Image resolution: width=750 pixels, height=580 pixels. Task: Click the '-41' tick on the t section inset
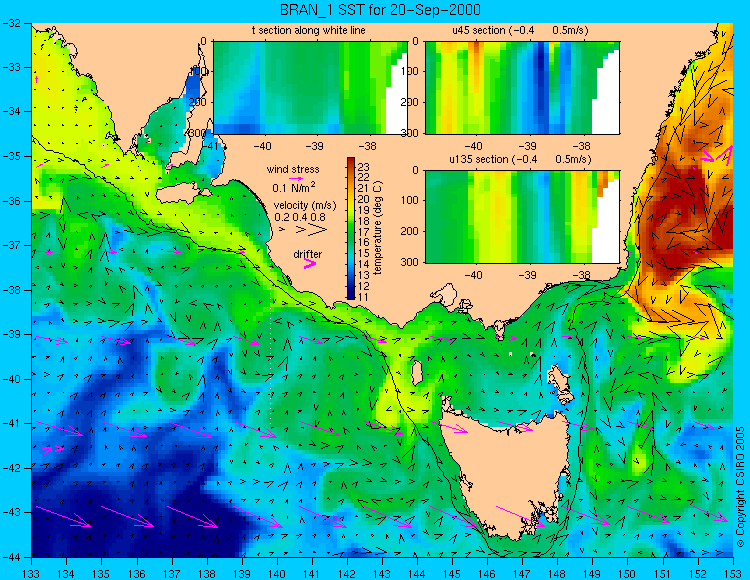212,146
